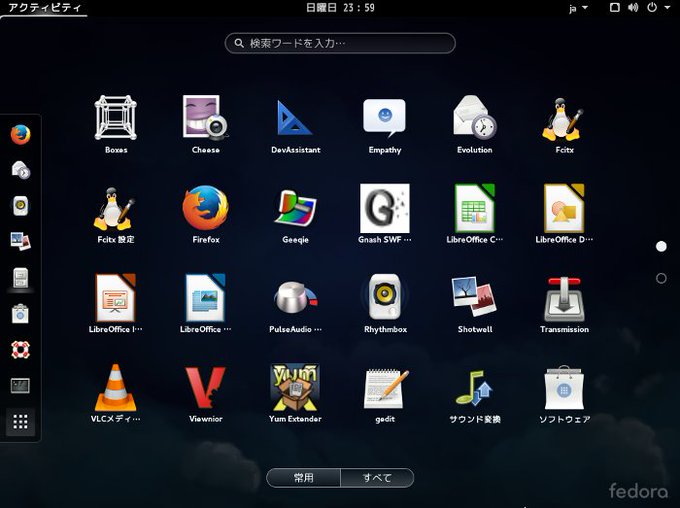Open Software from the dash
The height and width of the screenshot is (508, 680).
20,314
